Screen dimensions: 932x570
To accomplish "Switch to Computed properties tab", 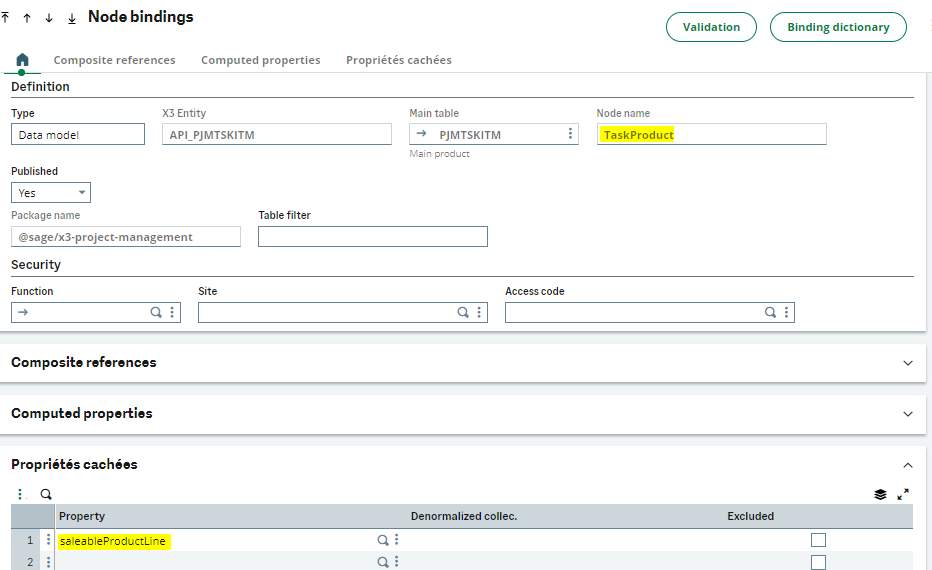I will [260, 60].
